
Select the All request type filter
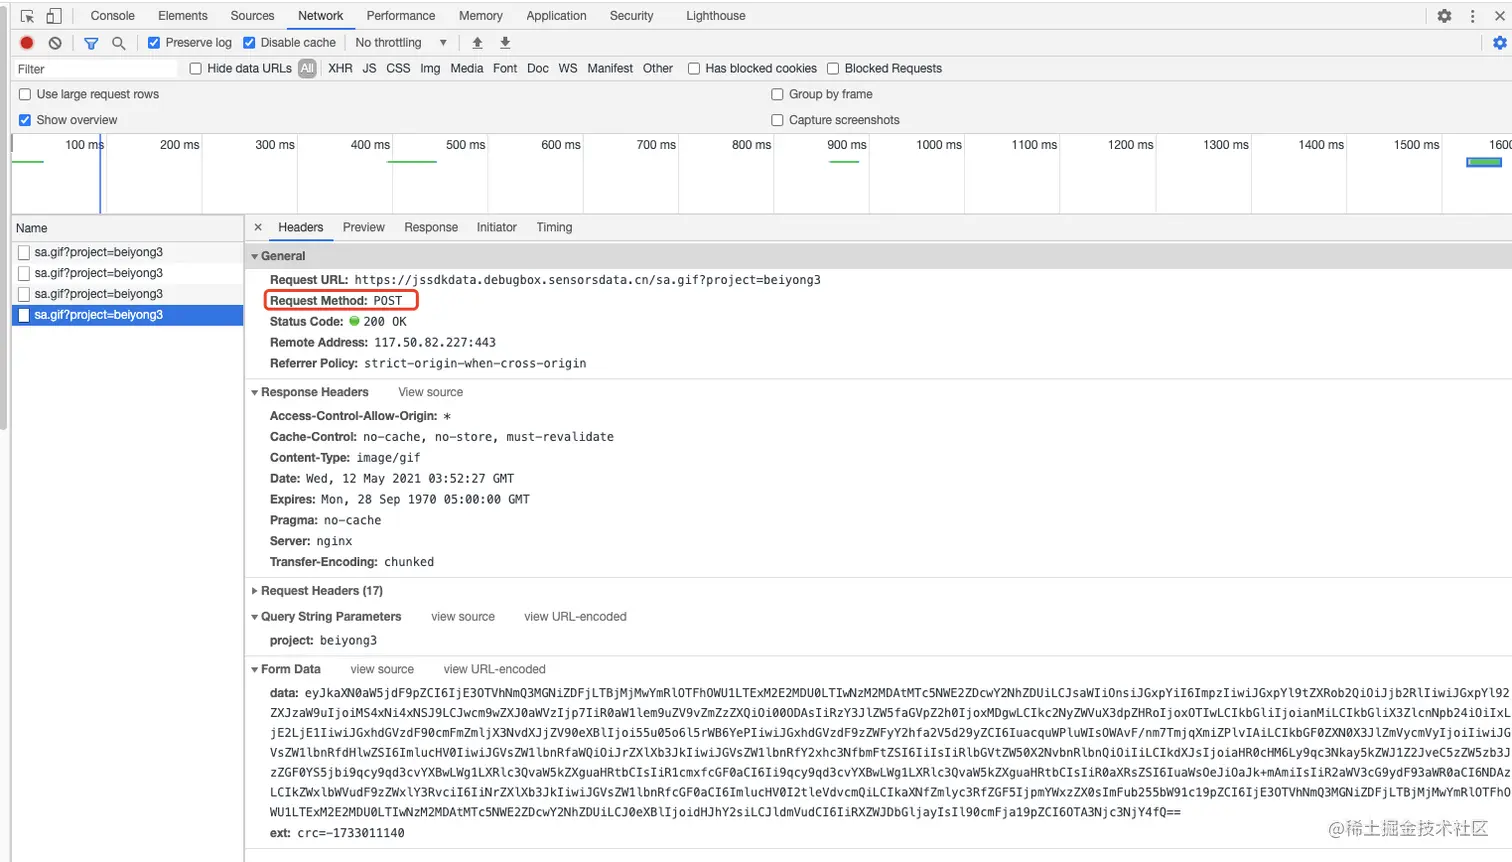[x=307, y=69]
